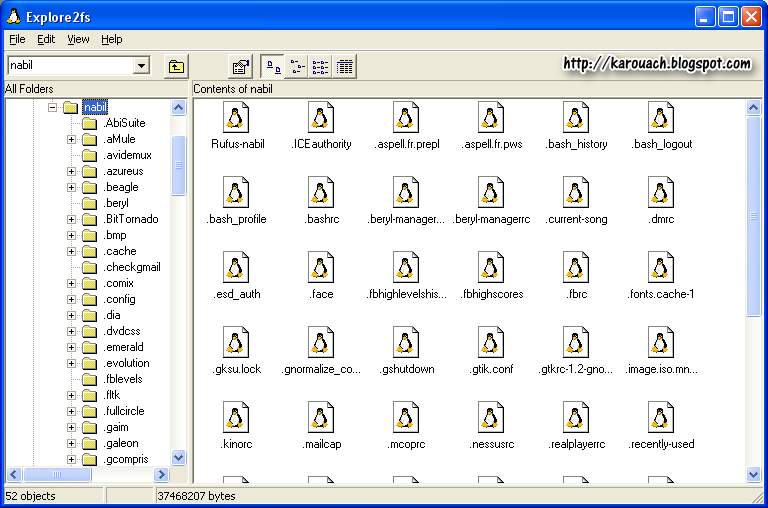Select the .dmrc file icon

pyautogui.click(x=661, y=193)
